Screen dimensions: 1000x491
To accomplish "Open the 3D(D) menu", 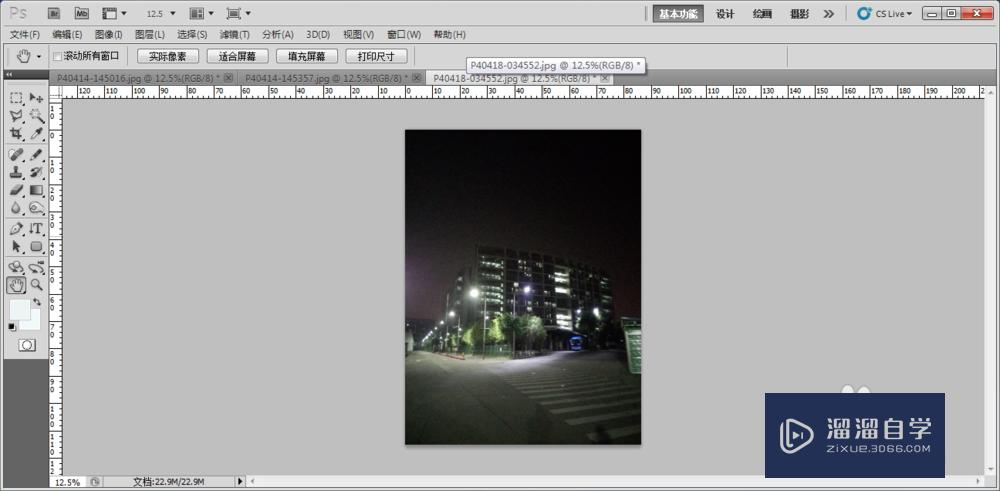I will [318, 34].
